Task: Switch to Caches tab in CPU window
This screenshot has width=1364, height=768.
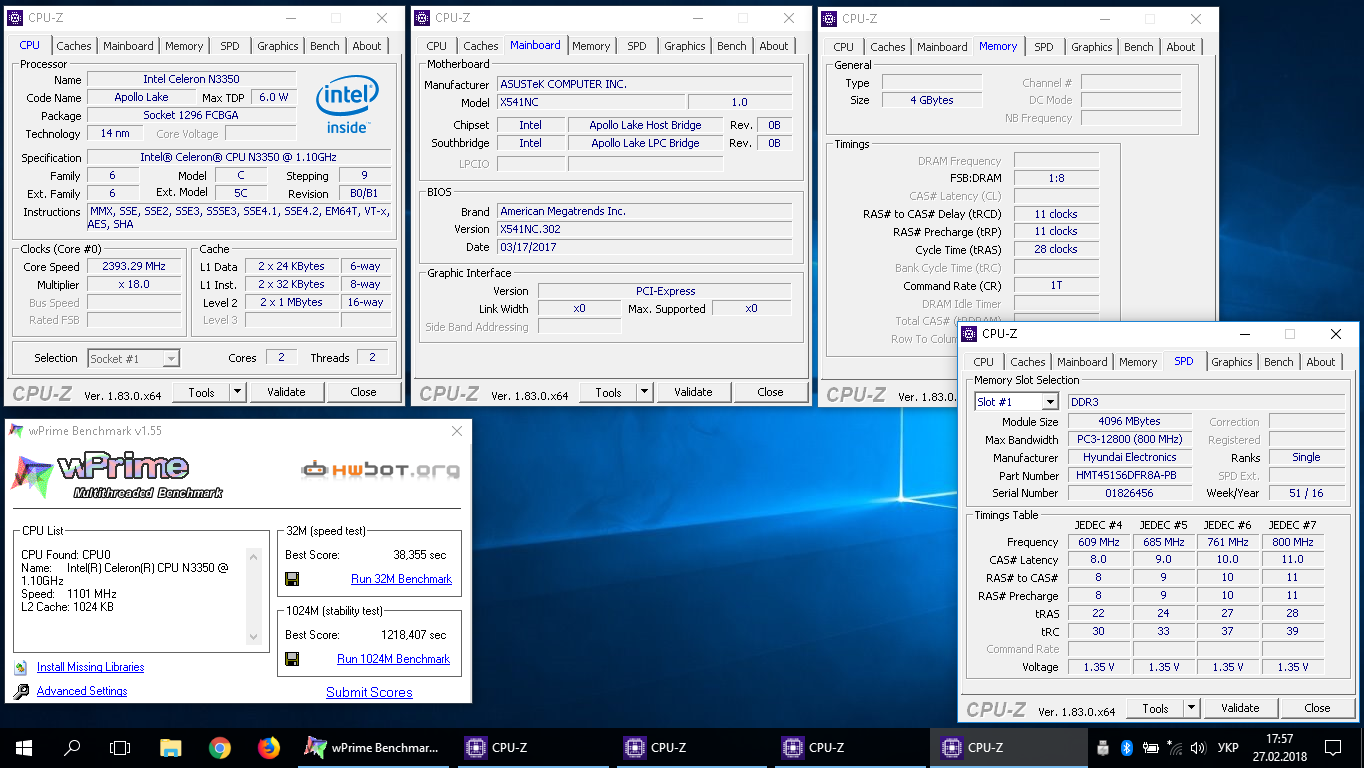Action: 74,46
